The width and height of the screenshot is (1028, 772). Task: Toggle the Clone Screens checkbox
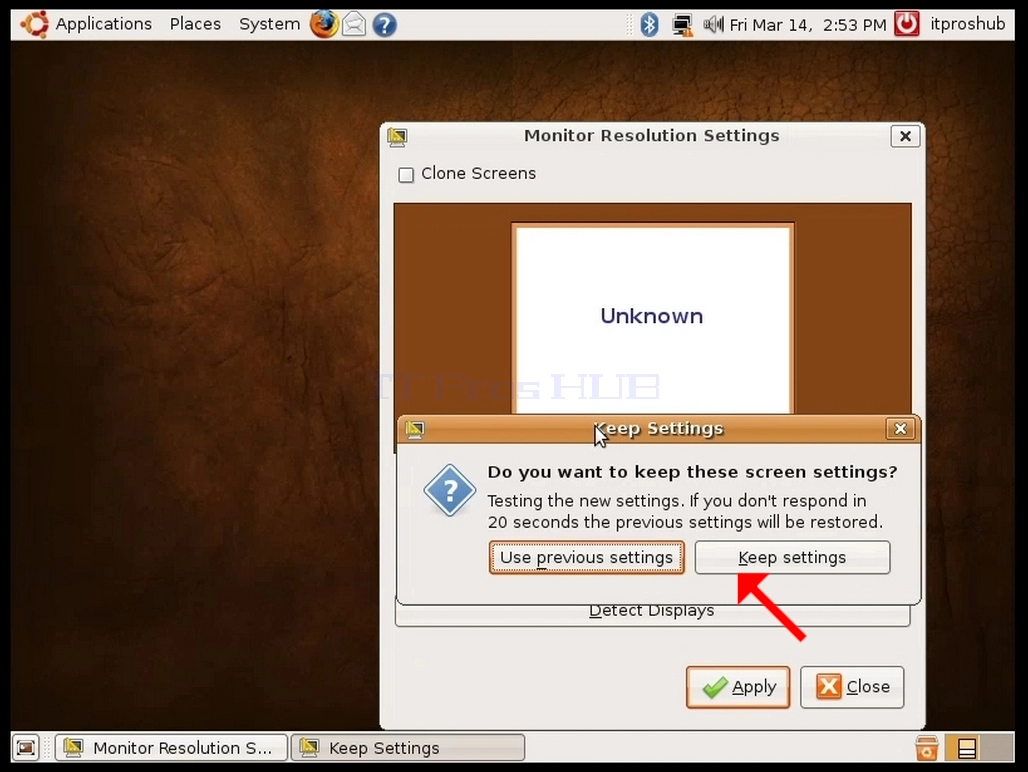tap(406, 174)
